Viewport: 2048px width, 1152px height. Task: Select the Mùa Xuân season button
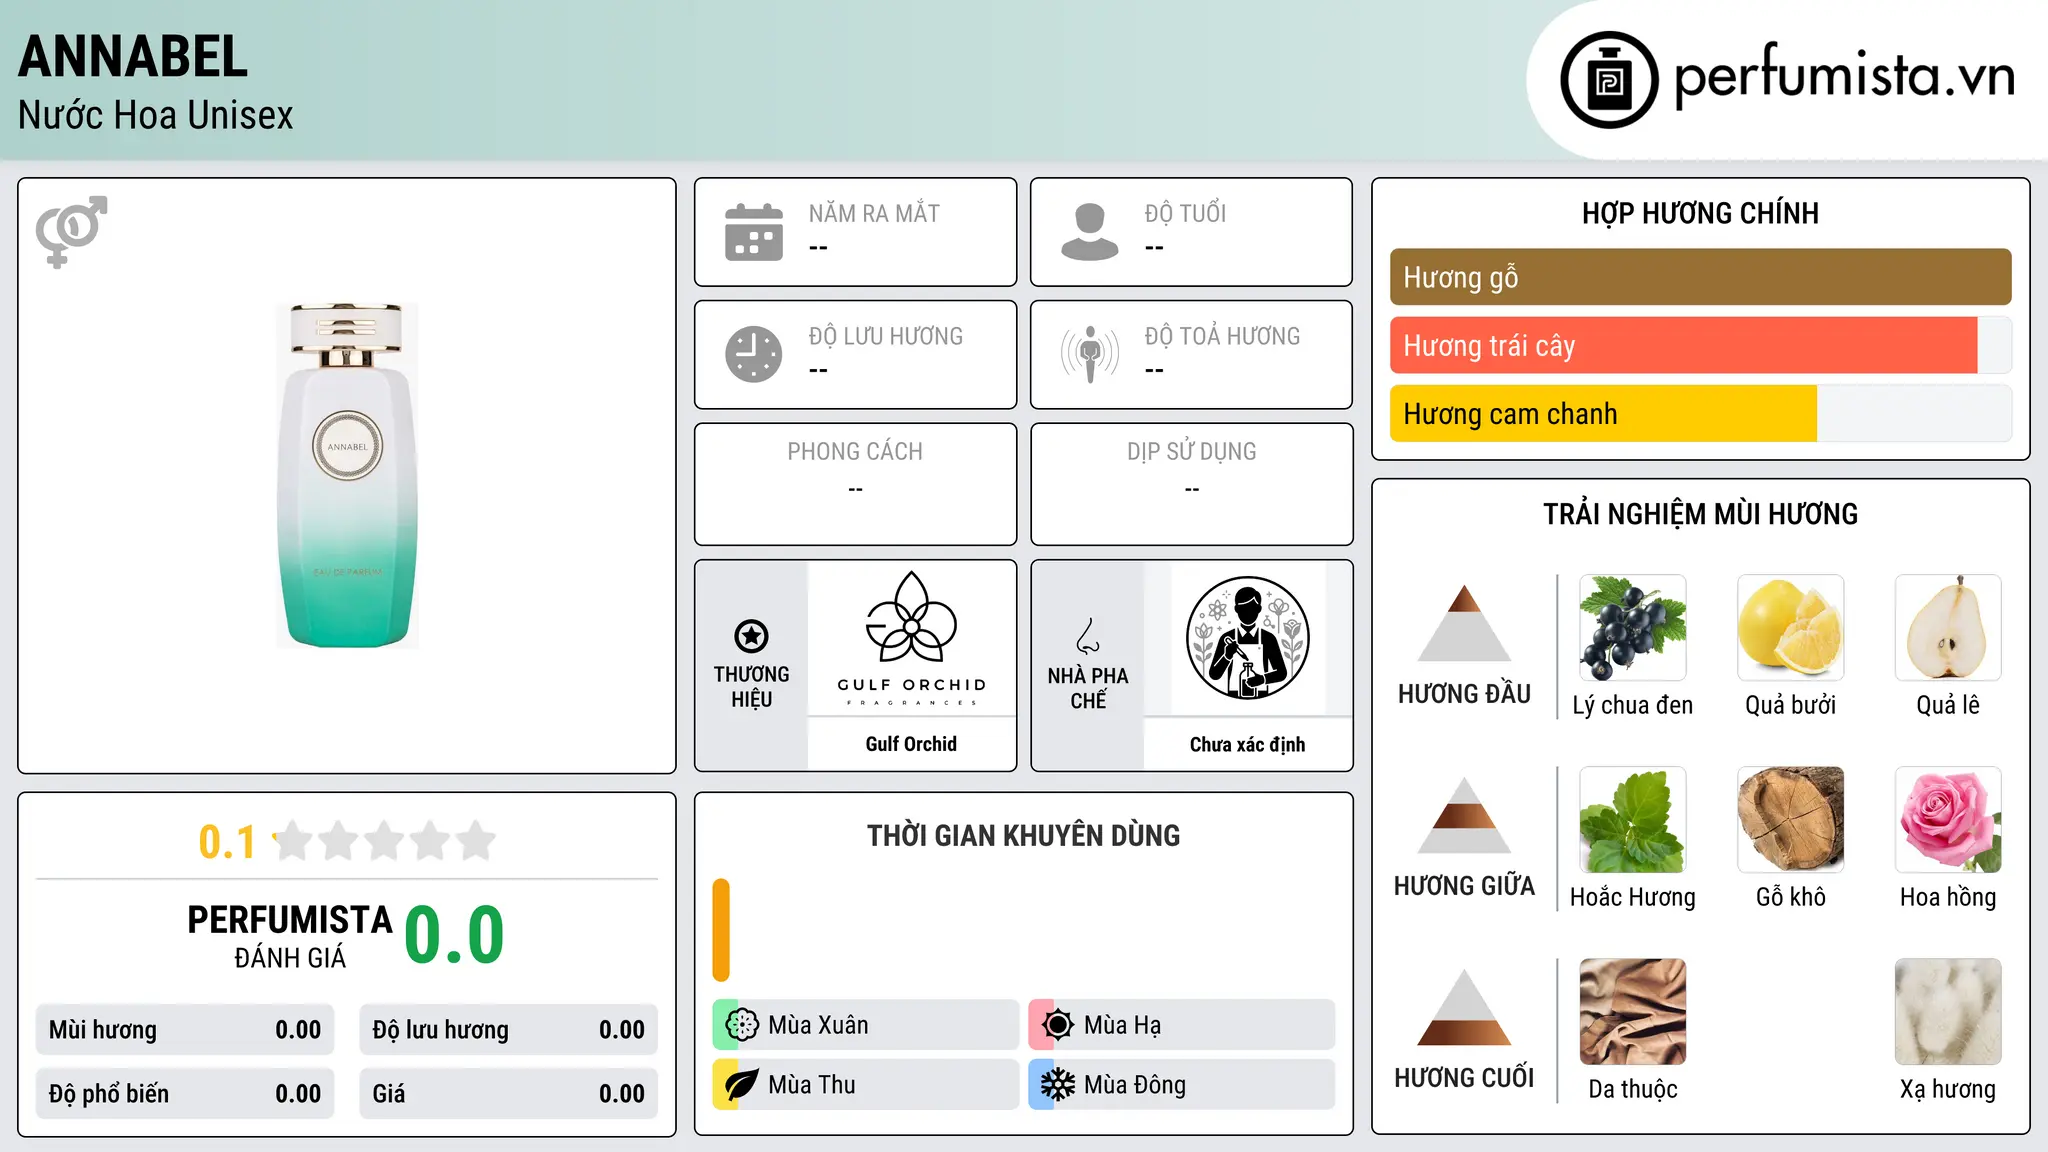pos(866,1025)
